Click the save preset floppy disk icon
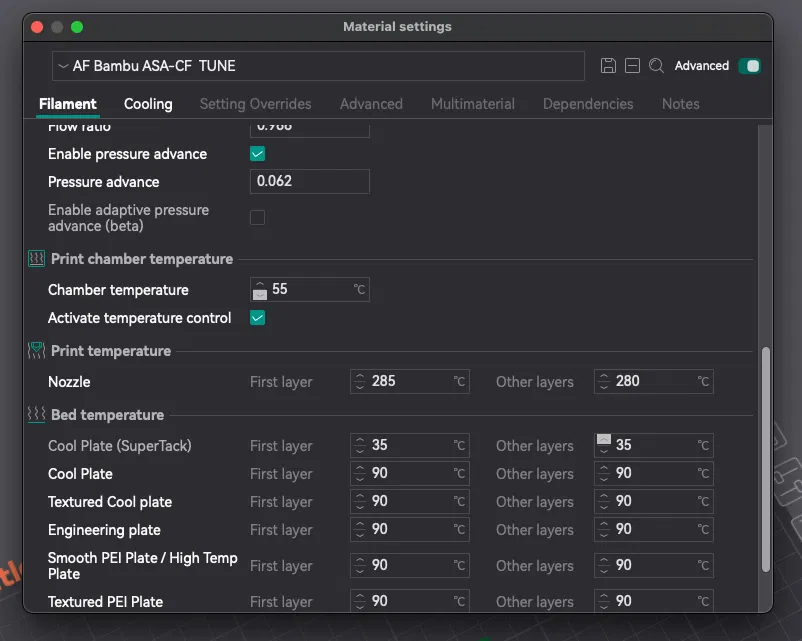This screenshot has width=802, height=641. tap(608, 66)
